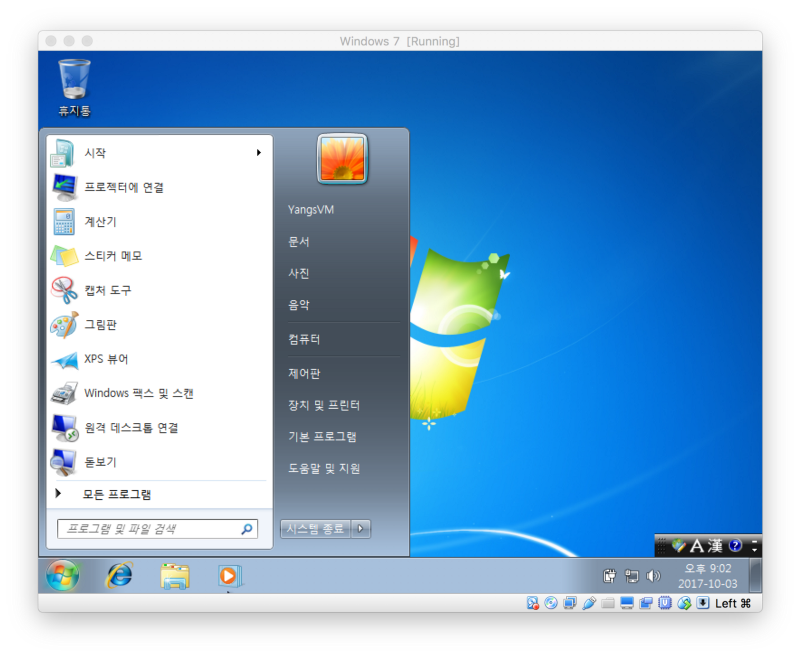Open 음악 music folder
This screenshot has width=800, height=657.
click(299, 305)
